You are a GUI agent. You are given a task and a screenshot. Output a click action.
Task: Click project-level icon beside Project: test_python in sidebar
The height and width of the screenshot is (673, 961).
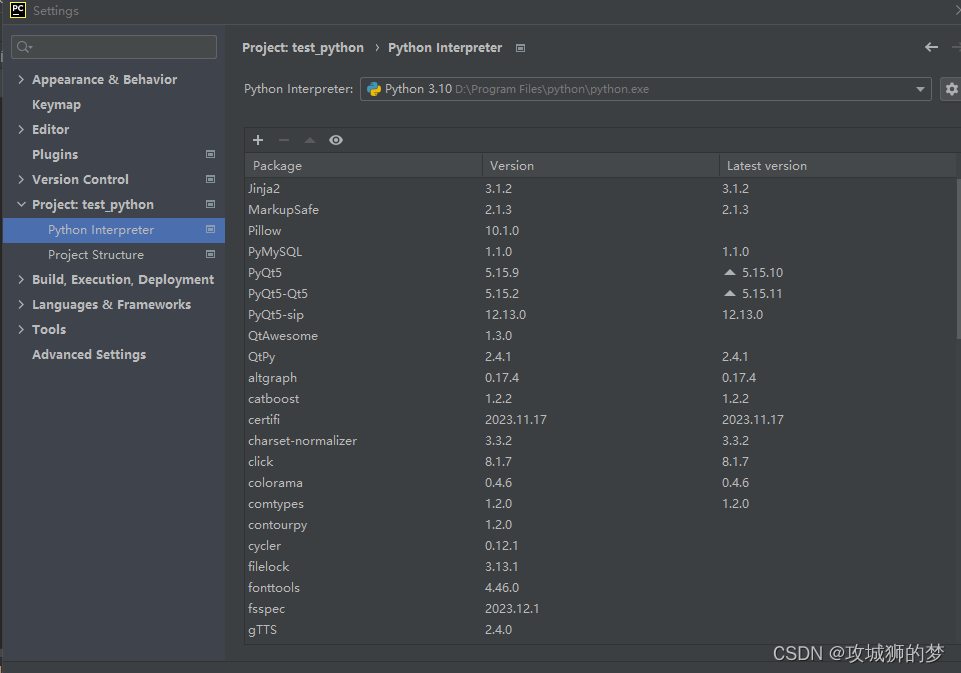210,204
